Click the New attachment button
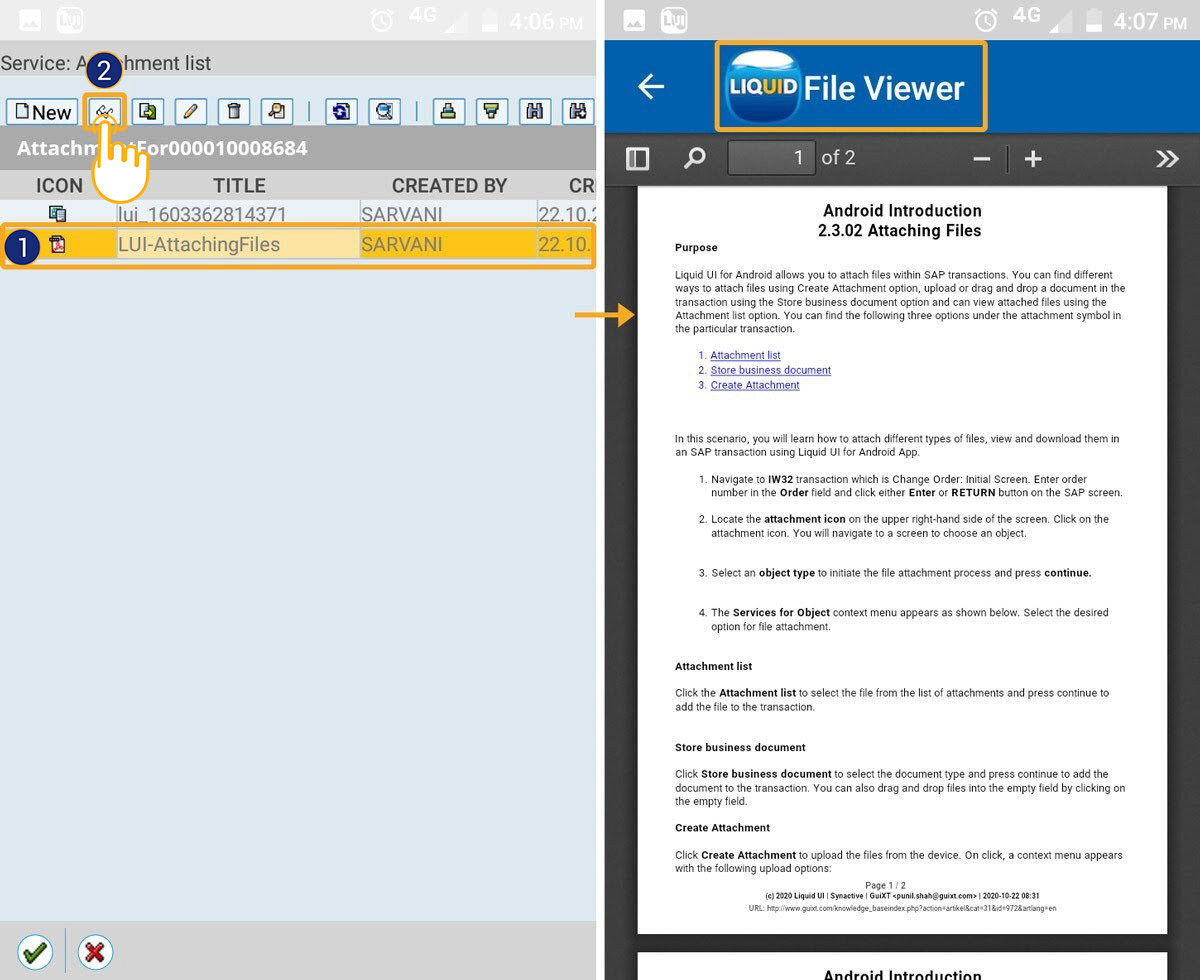Viewport: 1200px width, 980px height. 41,112
